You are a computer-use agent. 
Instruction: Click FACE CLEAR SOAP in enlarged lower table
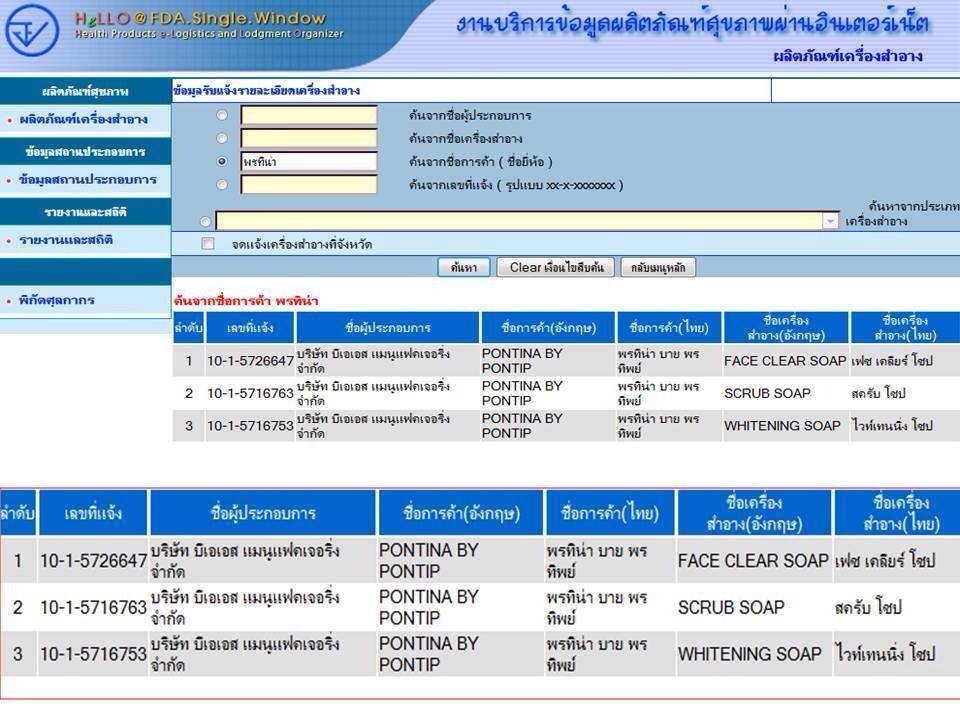752,561
